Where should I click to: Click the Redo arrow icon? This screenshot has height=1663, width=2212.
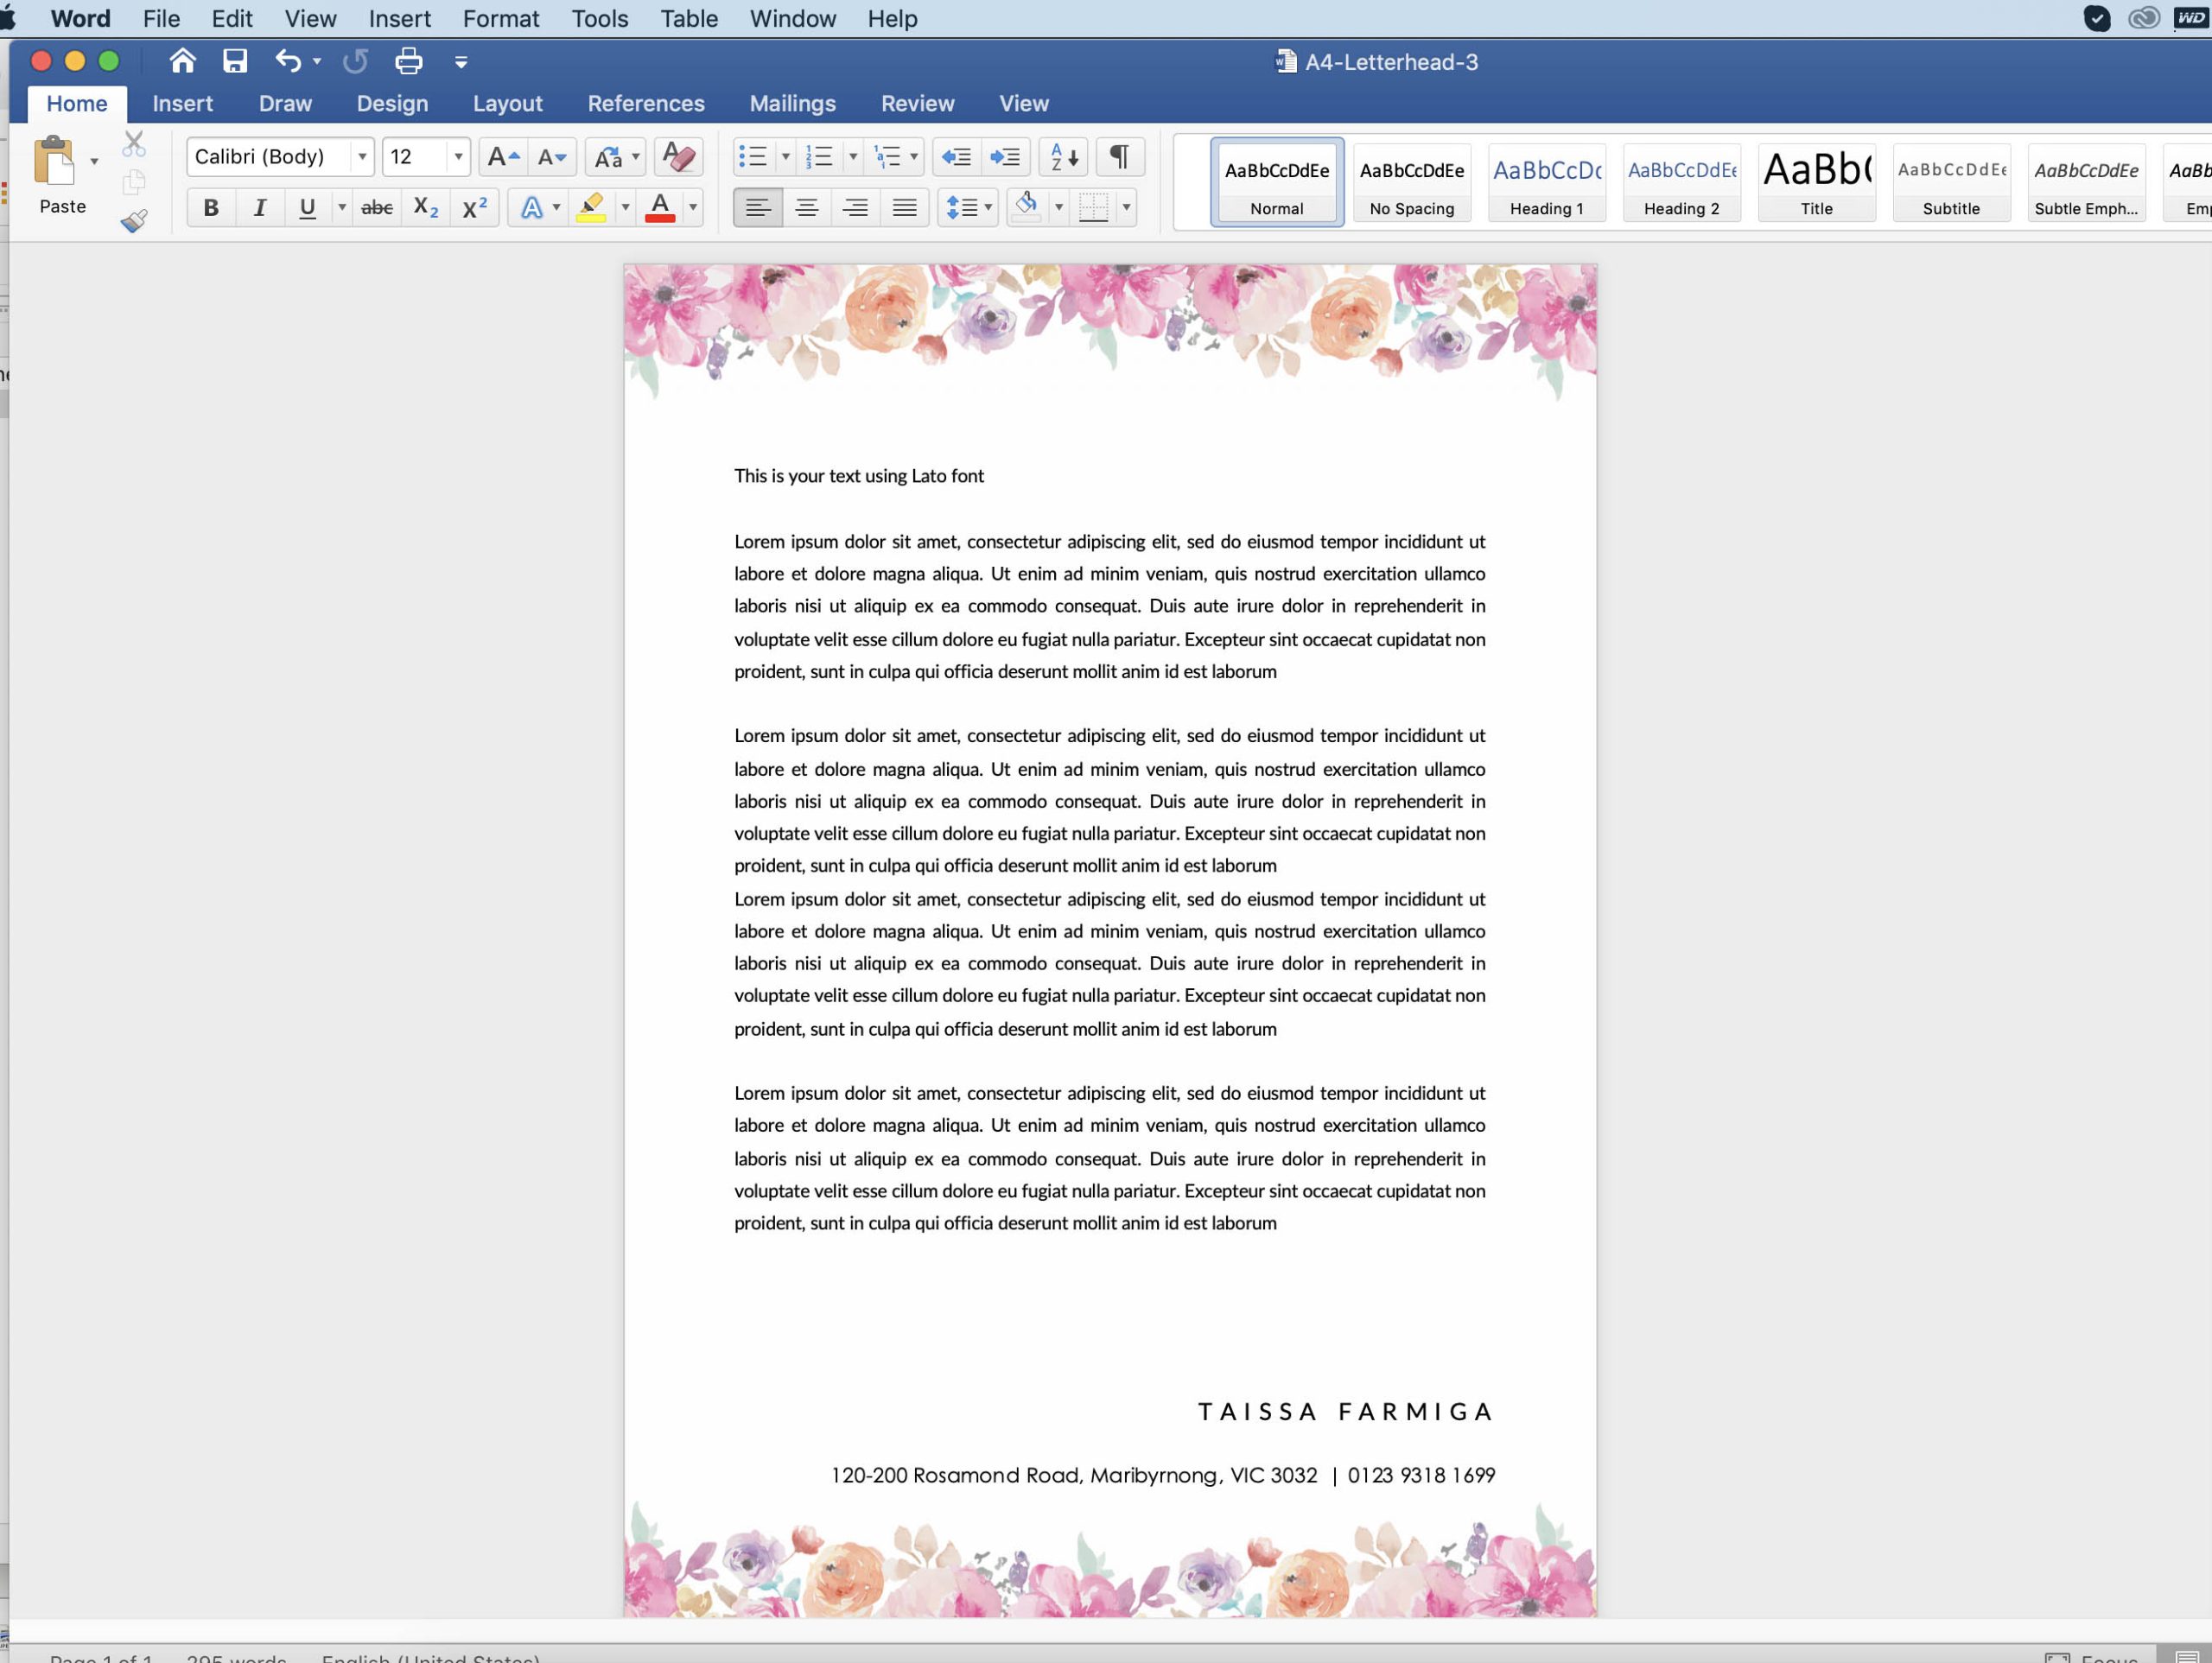[355, 61]
